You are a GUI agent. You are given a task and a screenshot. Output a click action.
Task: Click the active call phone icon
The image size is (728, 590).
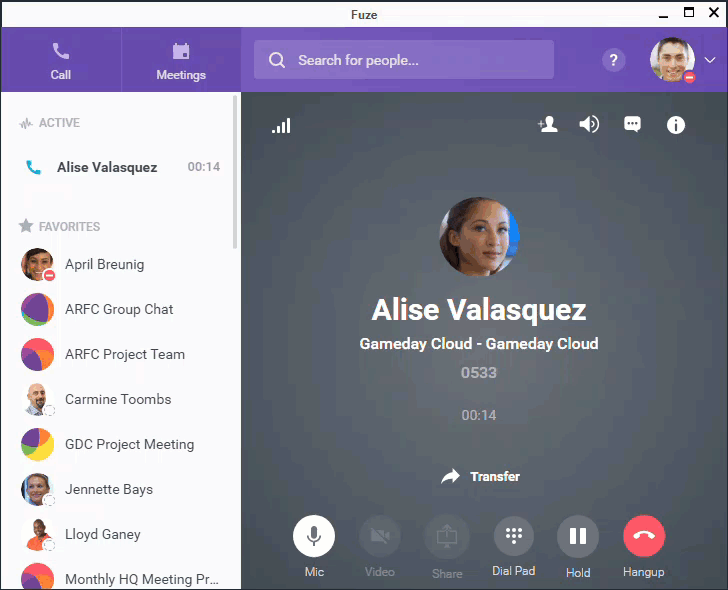33,167
